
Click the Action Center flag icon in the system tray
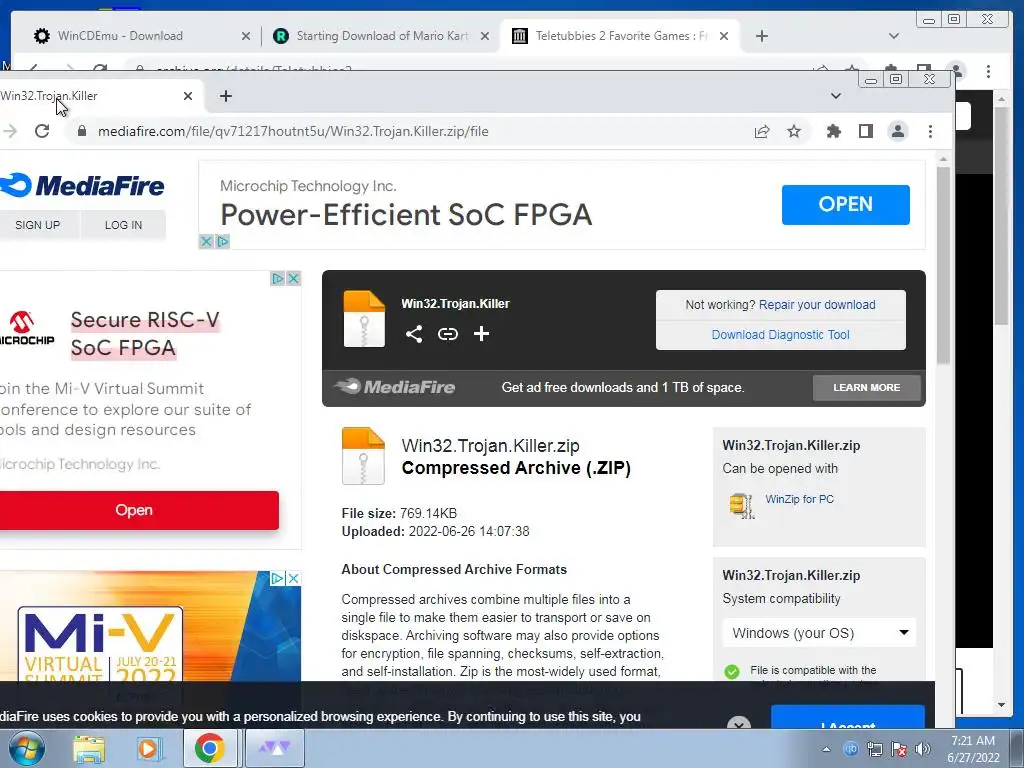899,749
